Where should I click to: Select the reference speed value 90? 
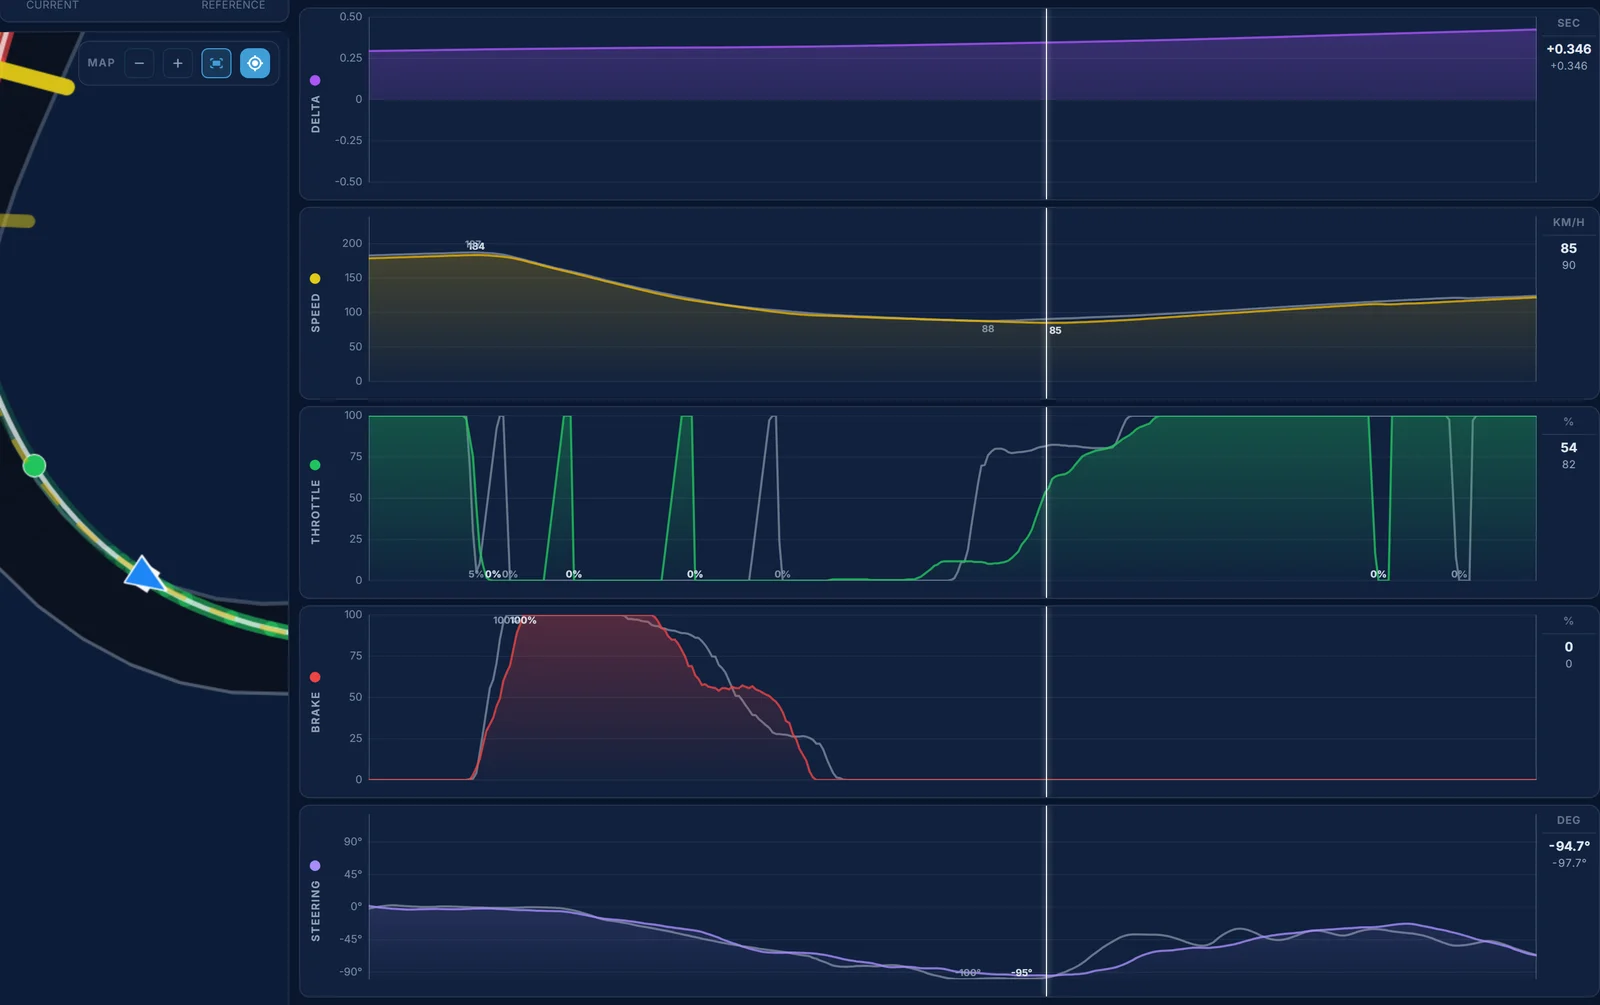click(x=1568, y=265)
